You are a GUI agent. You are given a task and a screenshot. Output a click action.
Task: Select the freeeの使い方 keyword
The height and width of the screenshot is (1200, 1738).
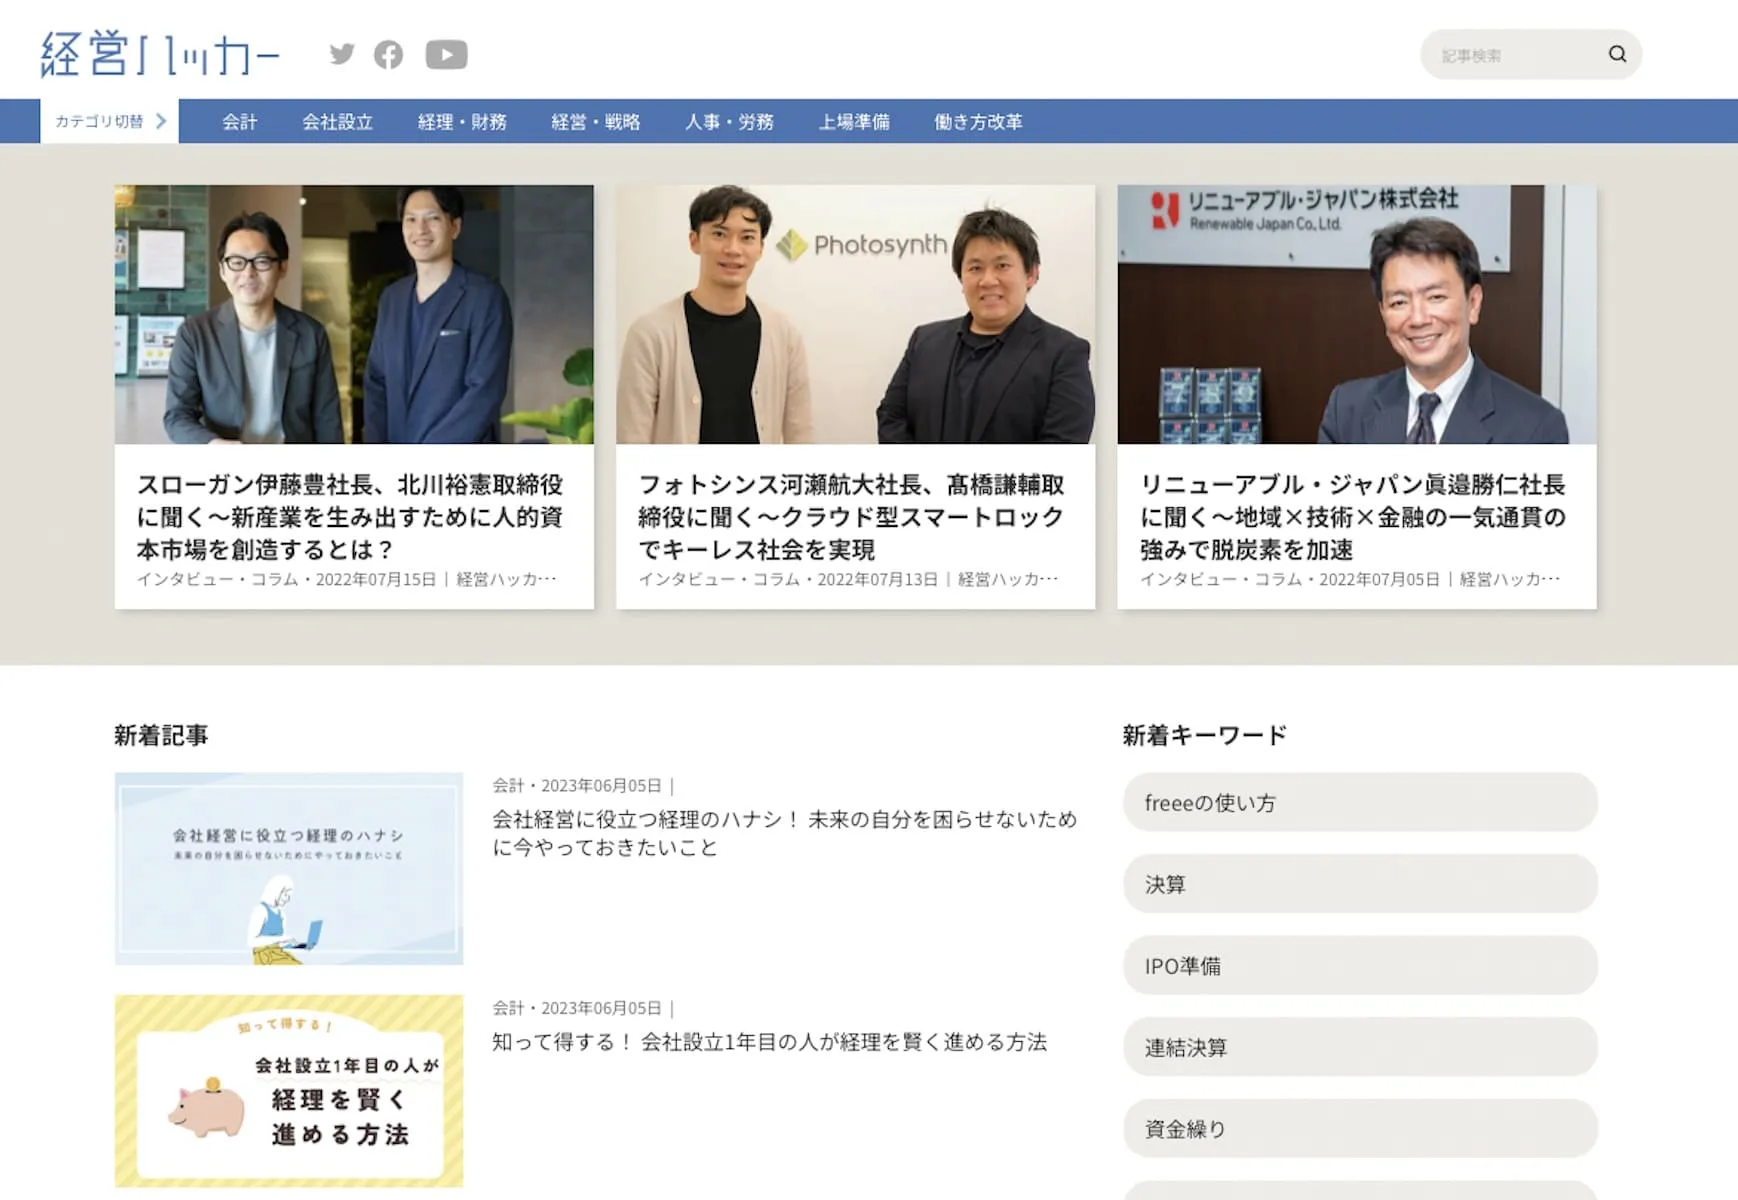click(x=1360, y=802)
